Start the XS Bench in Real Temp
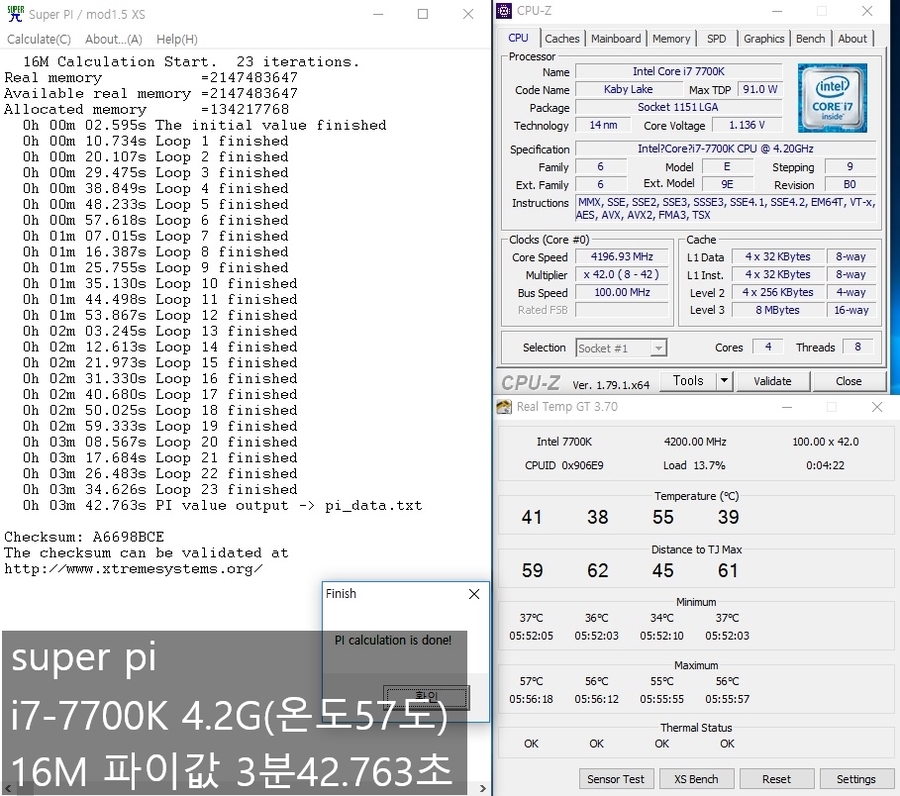This screenshot has width=900, height=796. point(696,779)
